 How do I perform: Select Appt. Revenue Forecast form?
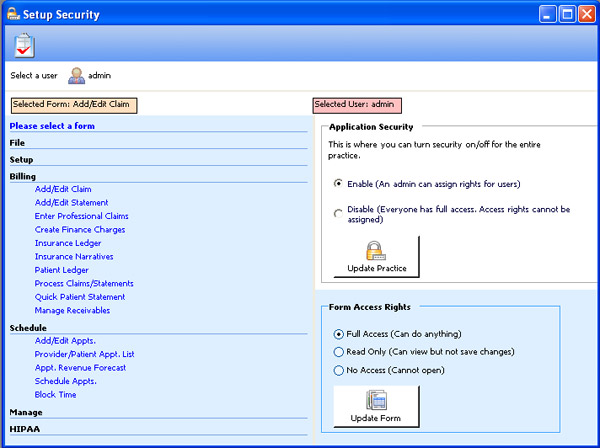80,368
